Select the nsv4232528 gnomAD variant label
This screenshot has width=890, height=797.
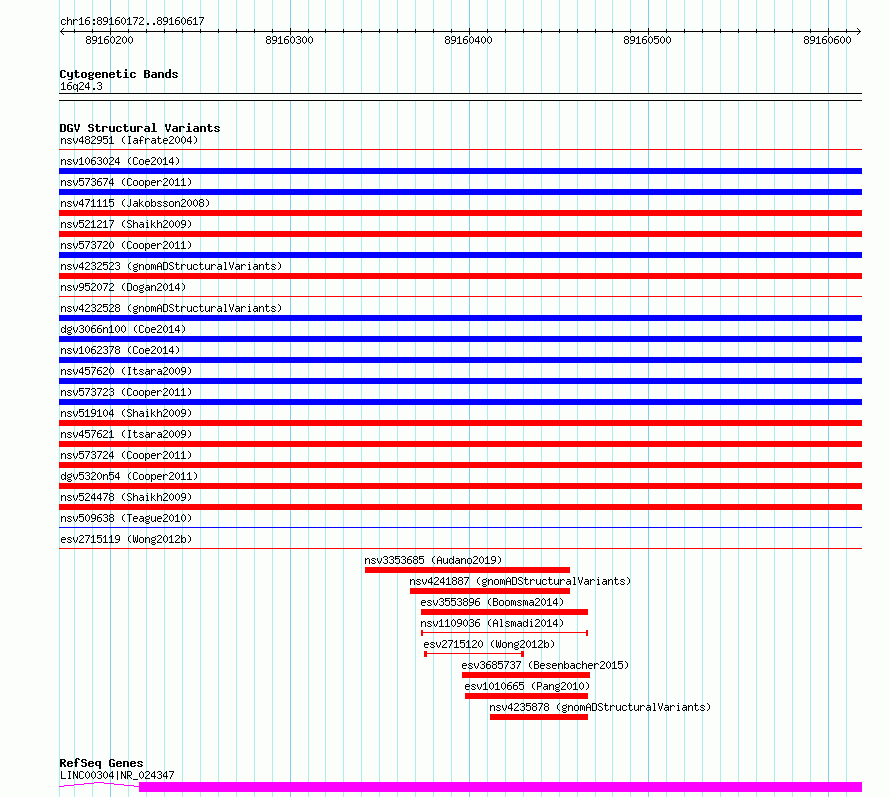(x=171, y=308)
